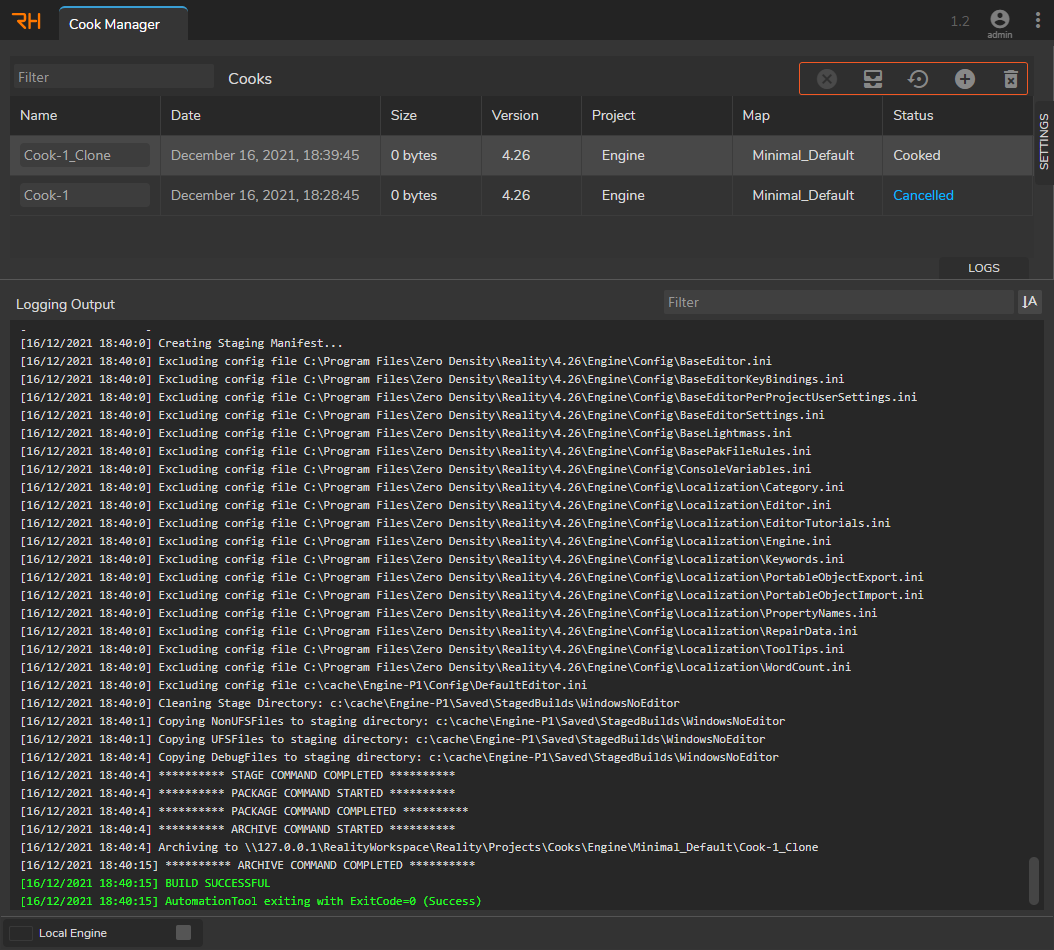Click the restore history arrow icon
The width and height of the screenshot is (1054, 950).
point(918,79)
